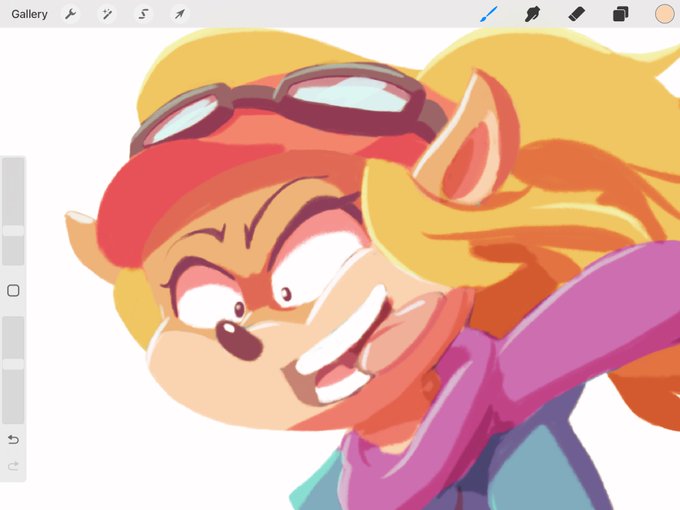
Task: Click the brush opacity slider handle
Action: [13, 363]
